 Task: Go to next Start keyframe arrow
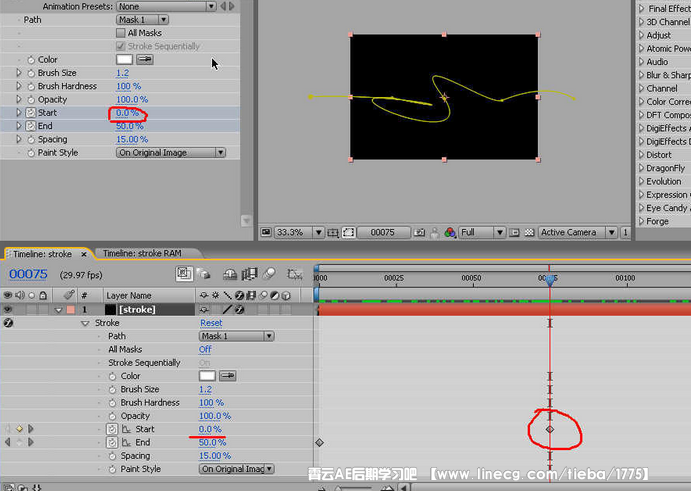click(31, 429)
